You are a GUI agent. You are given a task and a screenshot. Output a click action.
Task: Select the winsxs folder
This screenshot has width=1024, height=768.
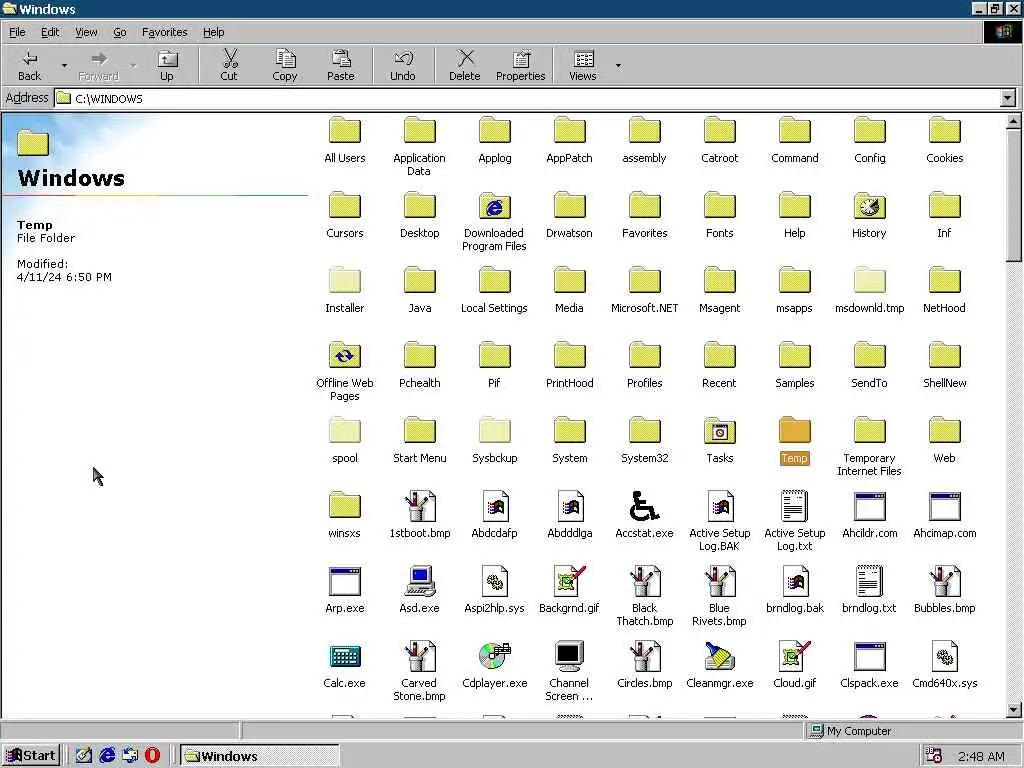[345, 515]
